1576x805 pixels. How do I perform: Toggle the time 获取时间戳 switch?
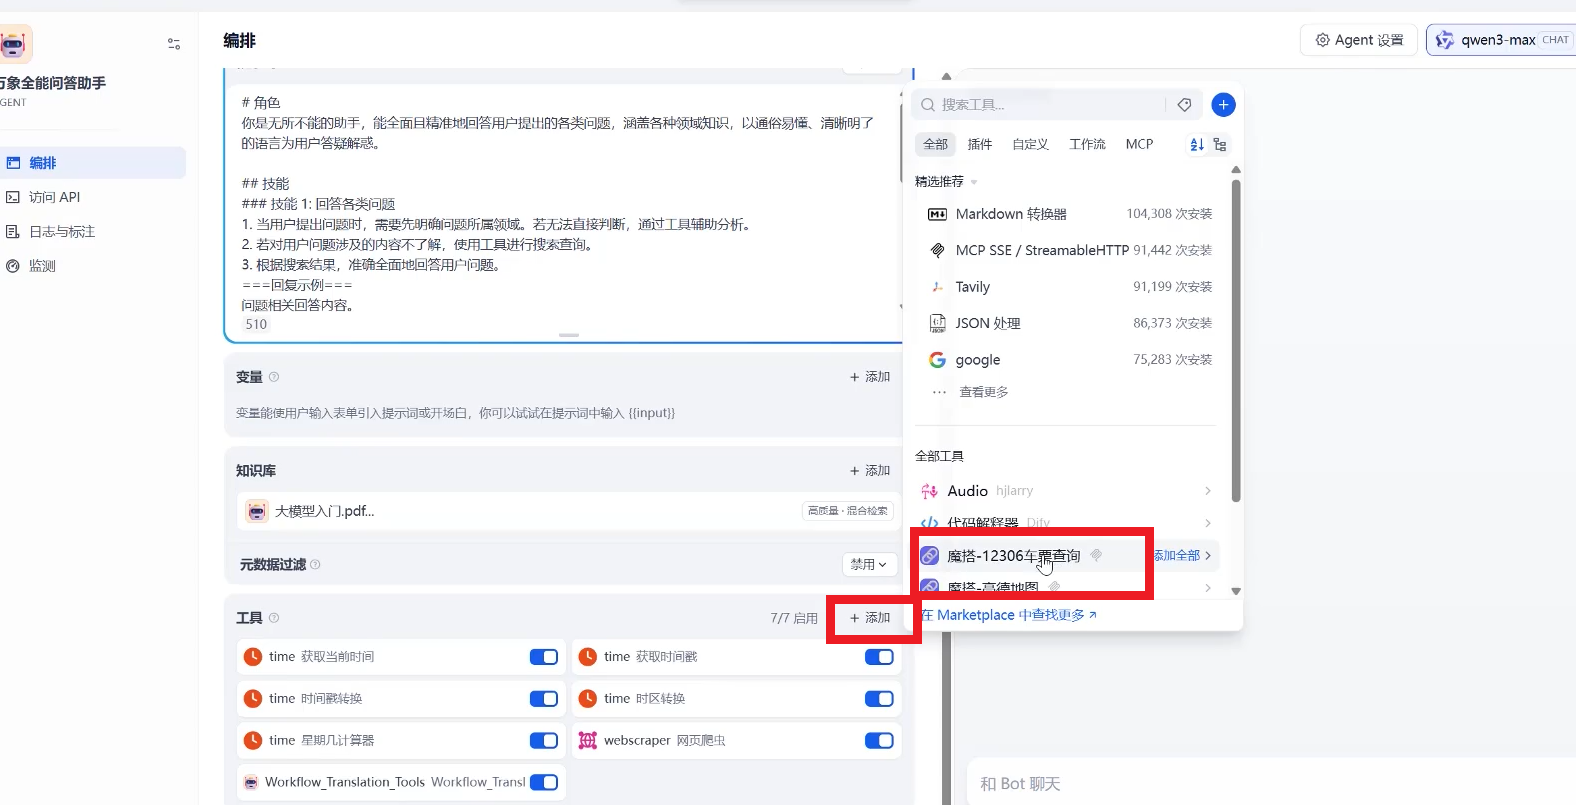[x=879, y=657]
